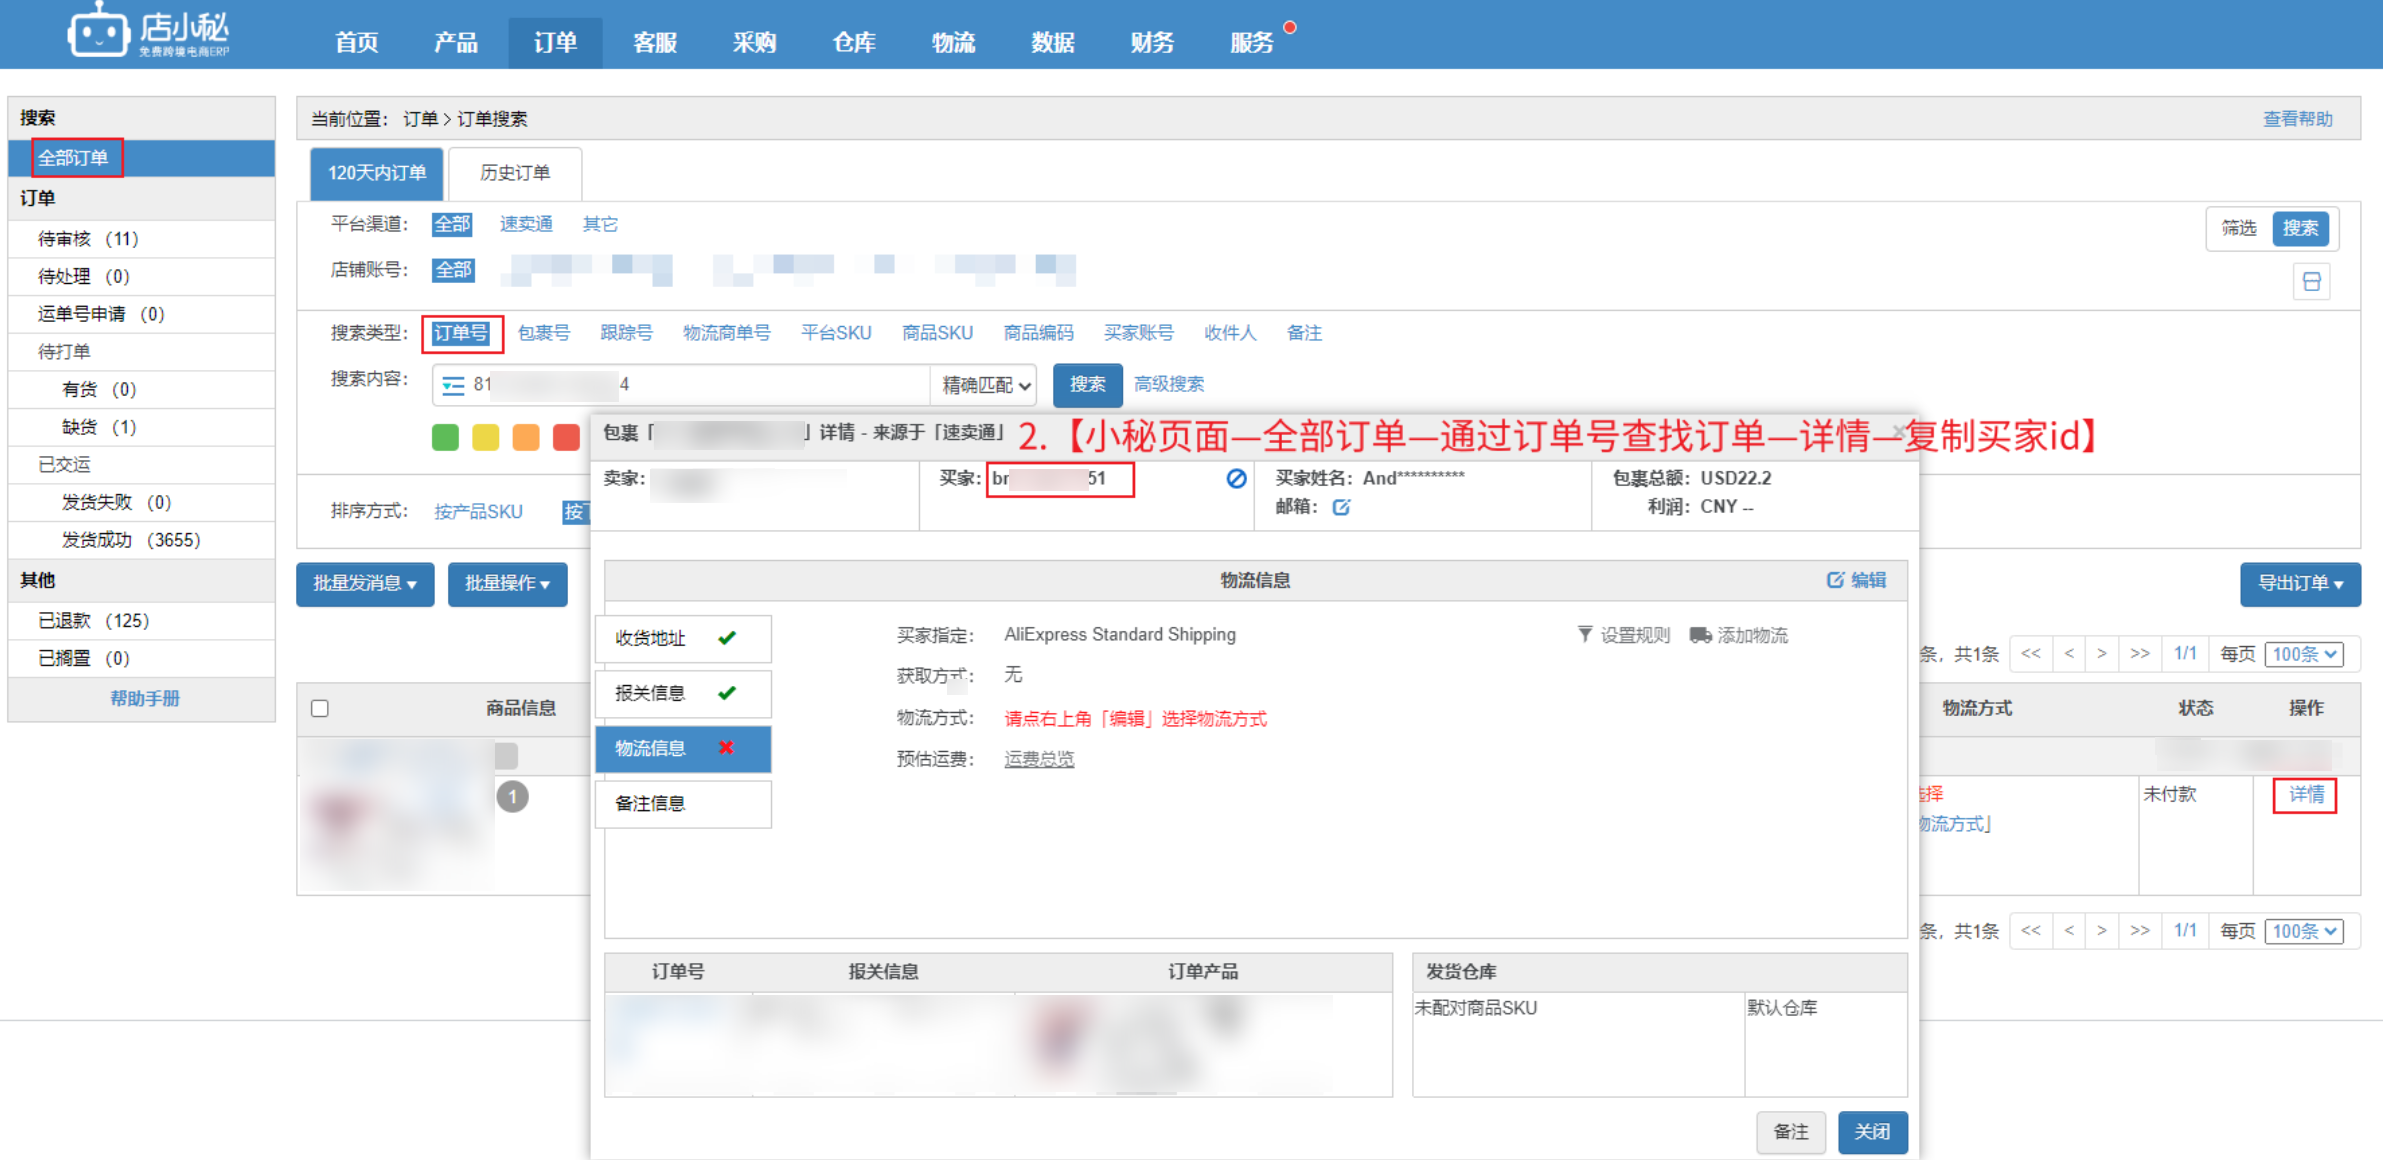The width and height of the screenshot is (2383, 1160).
Task: Expand the 批量操作 dropdown button
Action: (x=507, y=584)
